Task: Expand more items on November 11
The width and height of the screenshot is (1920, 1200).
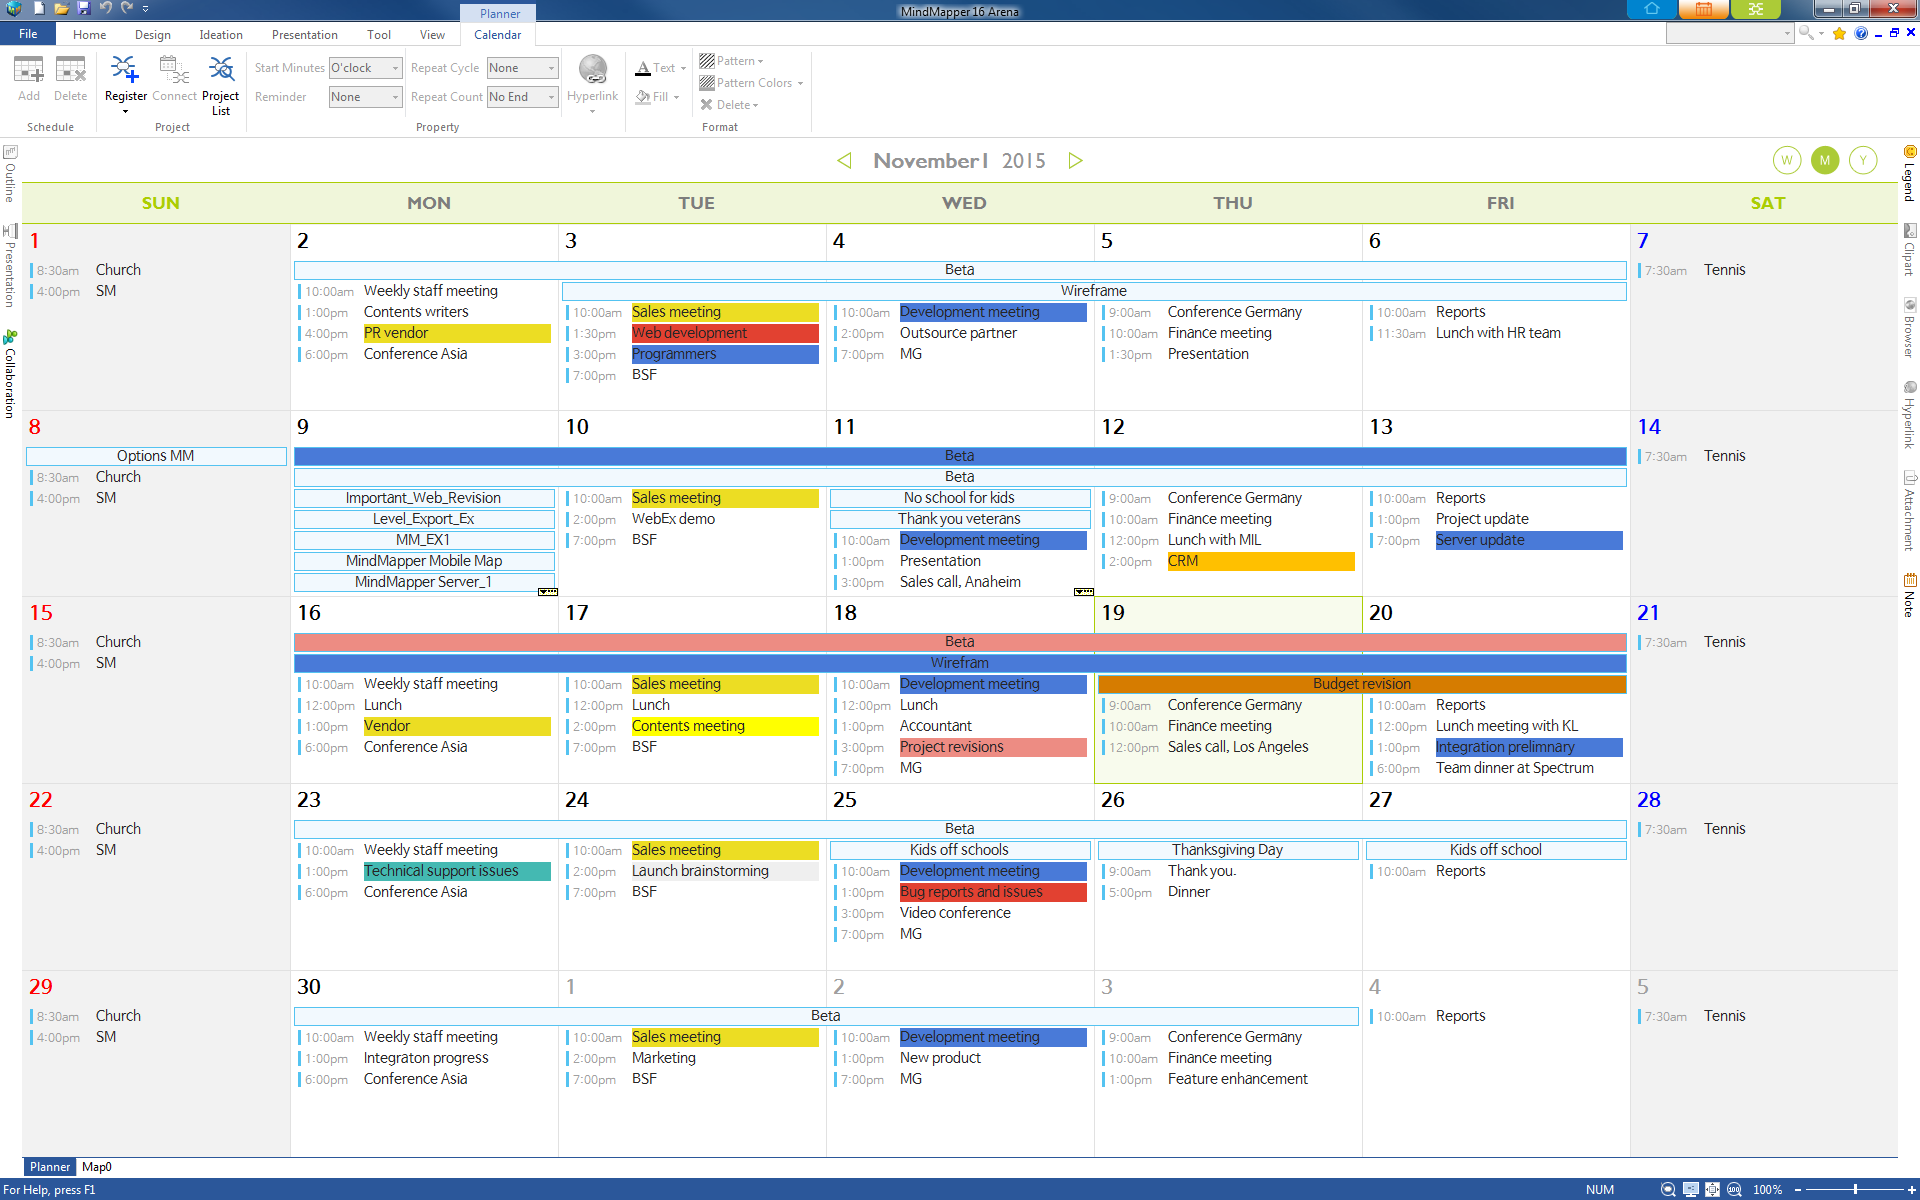Action: pyautogui.click(x=1084, y=592)
